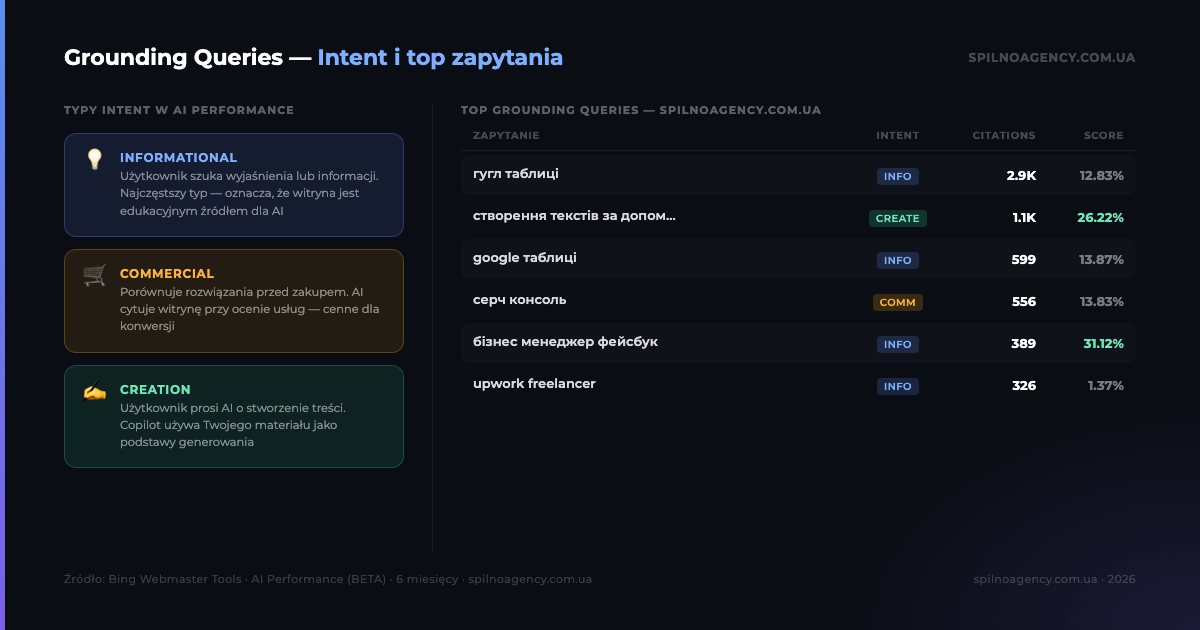Viewport: 1200px width, 630px height.
Task: Select the query створення текстів за допом…
Action: (x=574, y=216)
